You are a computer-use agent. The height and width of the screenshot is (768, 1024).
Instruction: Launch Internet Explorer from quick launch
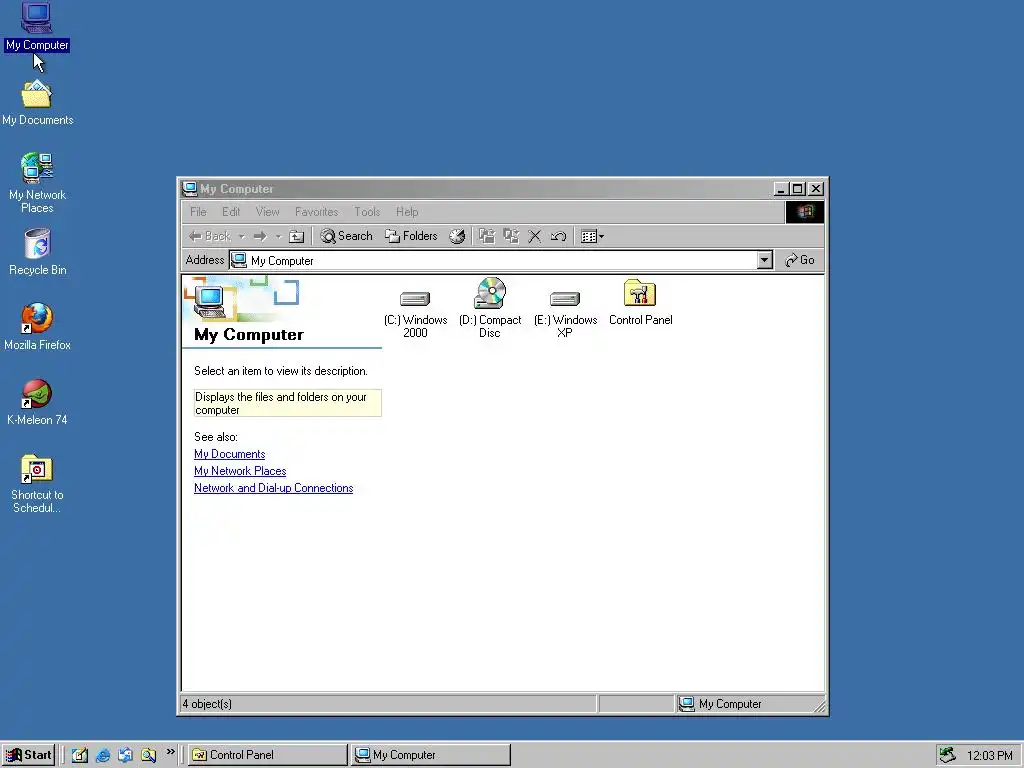103,755
